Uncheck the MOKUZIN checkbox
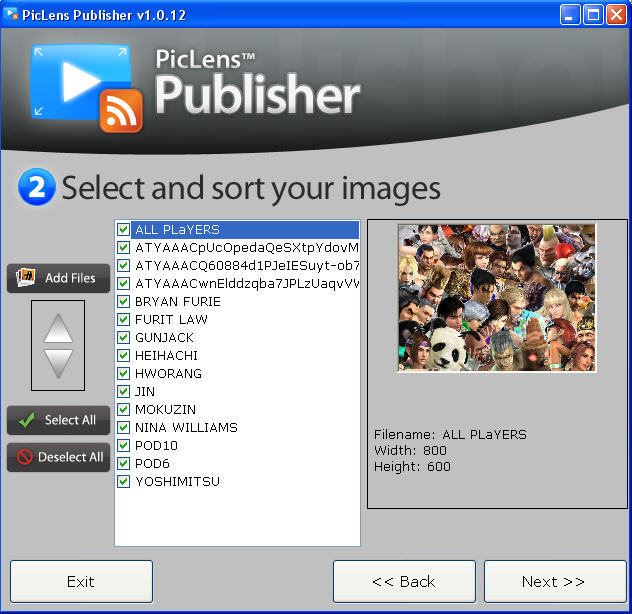 pos(123,409)
